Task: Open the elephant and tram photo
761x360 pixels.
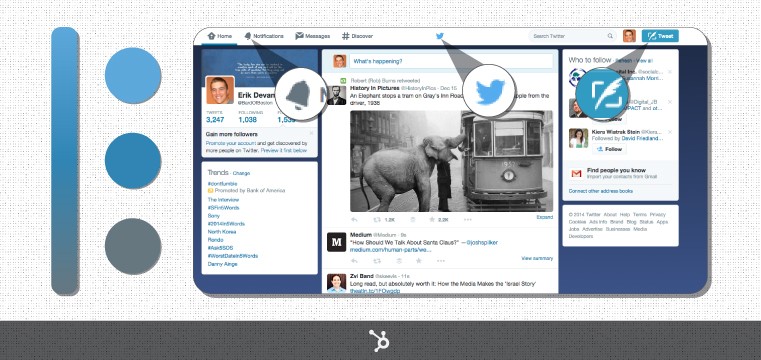Action: (451, 161)
